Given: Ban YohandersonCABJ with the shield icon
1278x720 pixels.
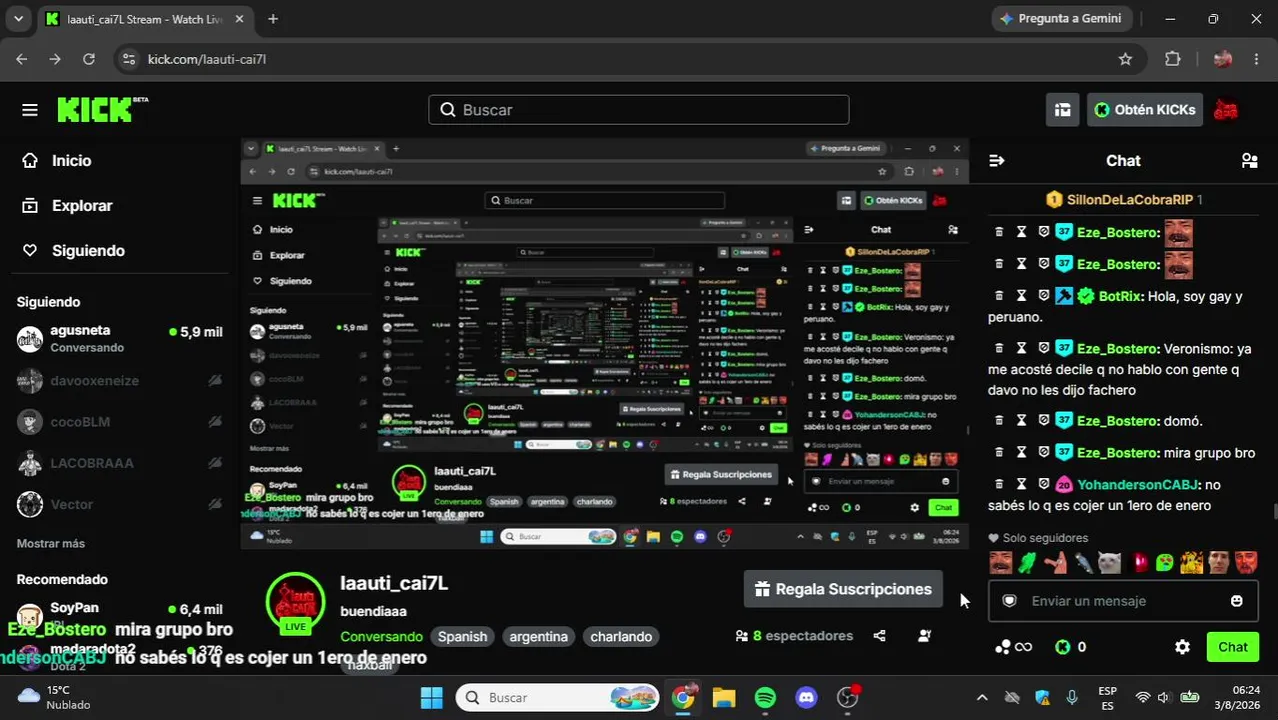Looking at the screenshot, I should pyautogui.click(x=1043, y=485).
